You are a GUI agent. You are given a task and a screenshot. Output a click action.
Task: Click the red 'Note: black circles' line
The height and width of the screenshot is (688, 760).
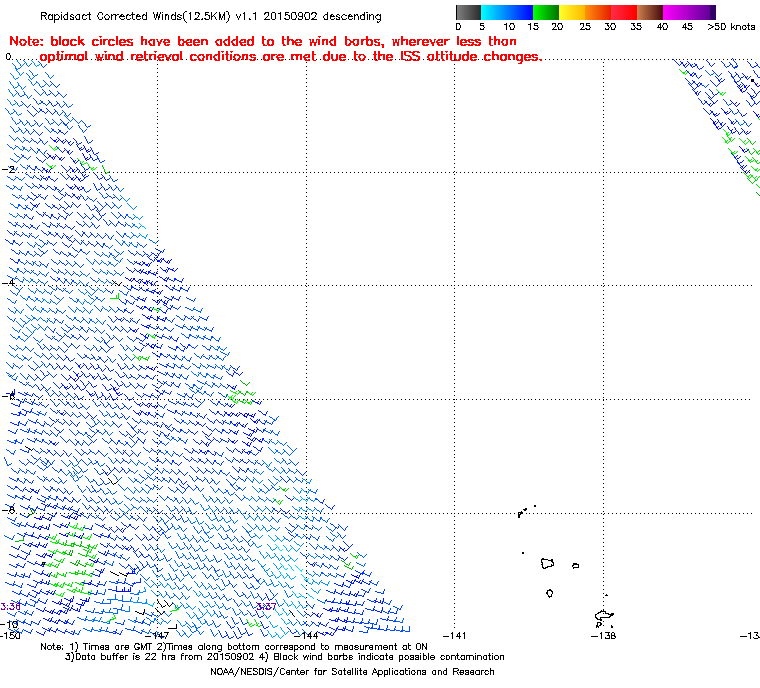(x=263, y=41)
